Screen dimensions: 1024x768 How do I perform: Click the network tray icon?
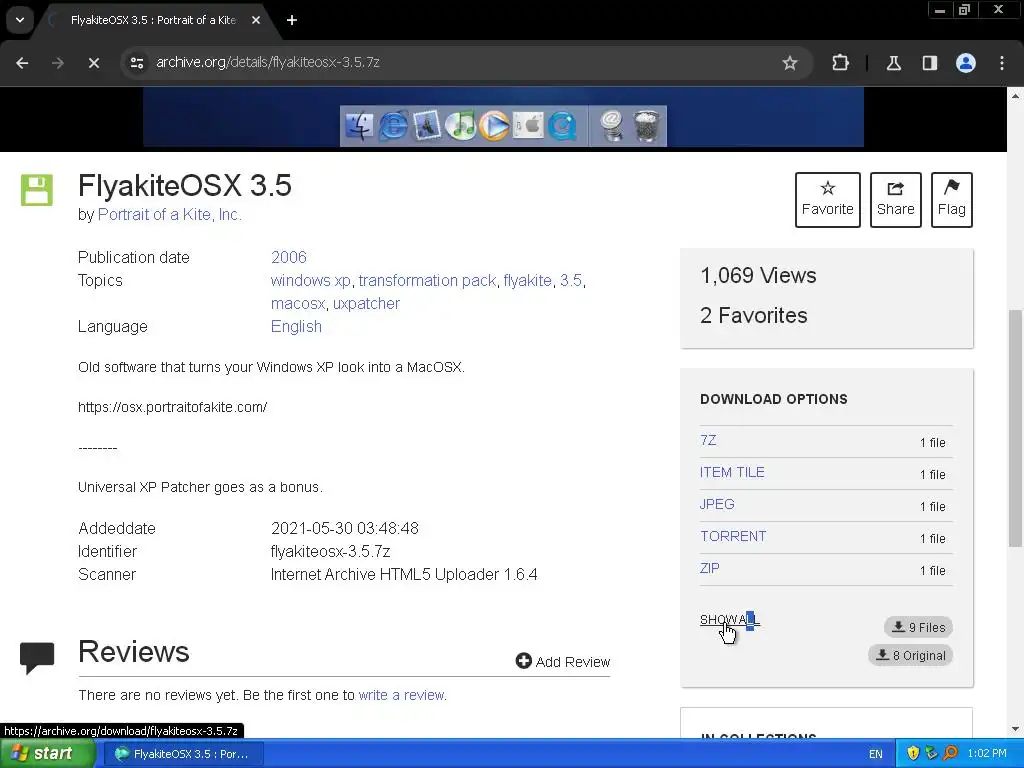coord(931,754)
